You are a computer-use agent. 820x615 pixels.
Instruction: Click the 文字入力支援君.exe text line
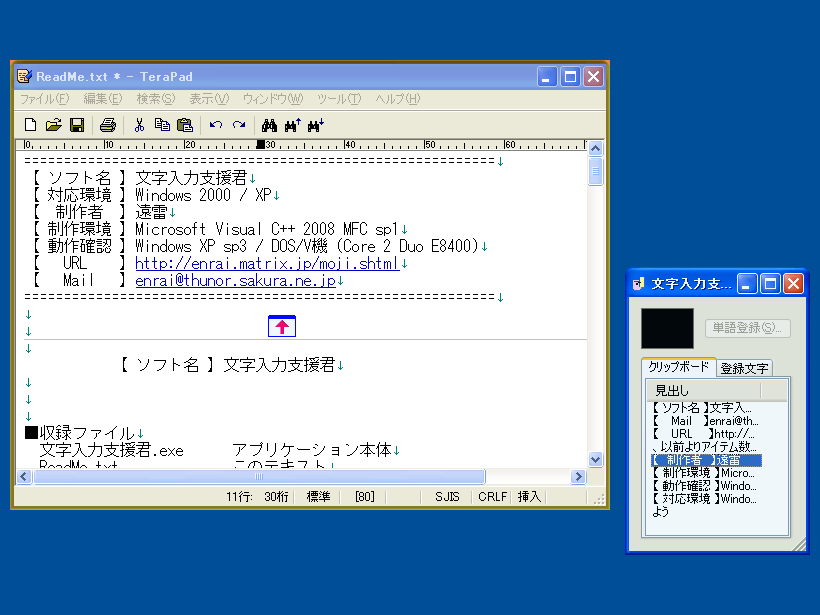click(x=111, y=450)
